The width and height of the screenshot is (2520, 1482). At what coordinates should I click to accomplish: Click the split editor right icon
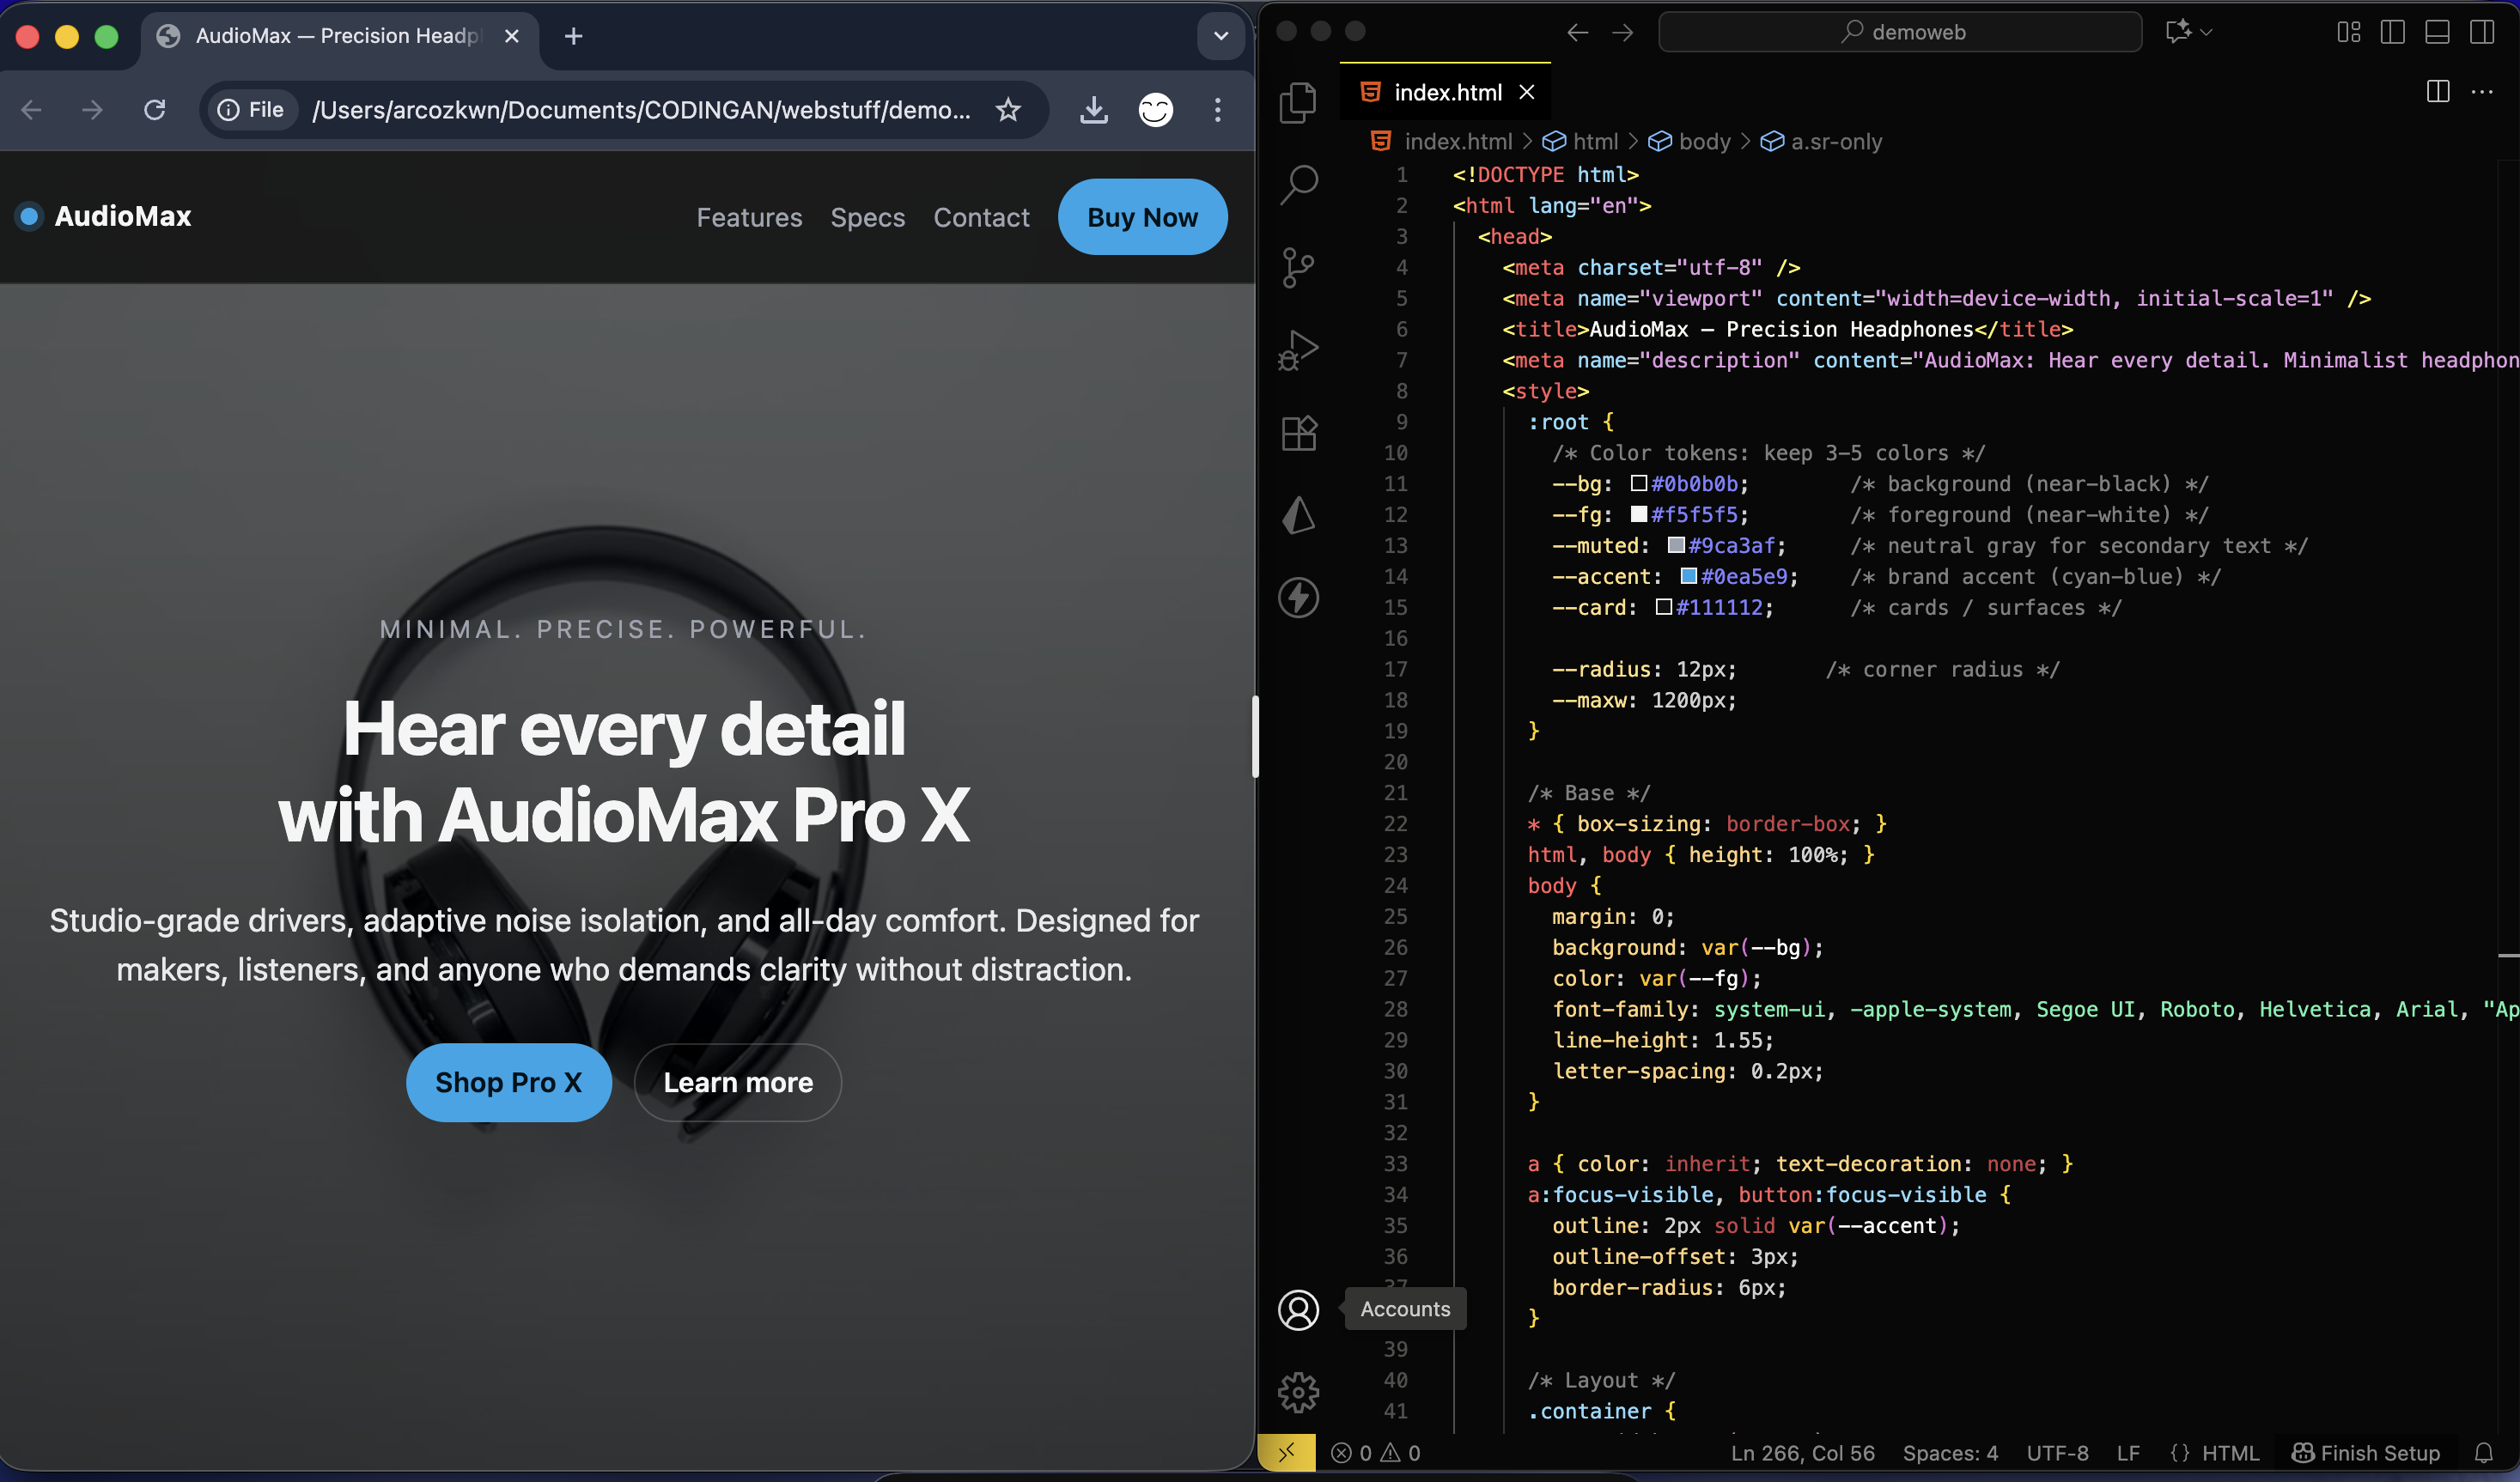(2437, 92)
